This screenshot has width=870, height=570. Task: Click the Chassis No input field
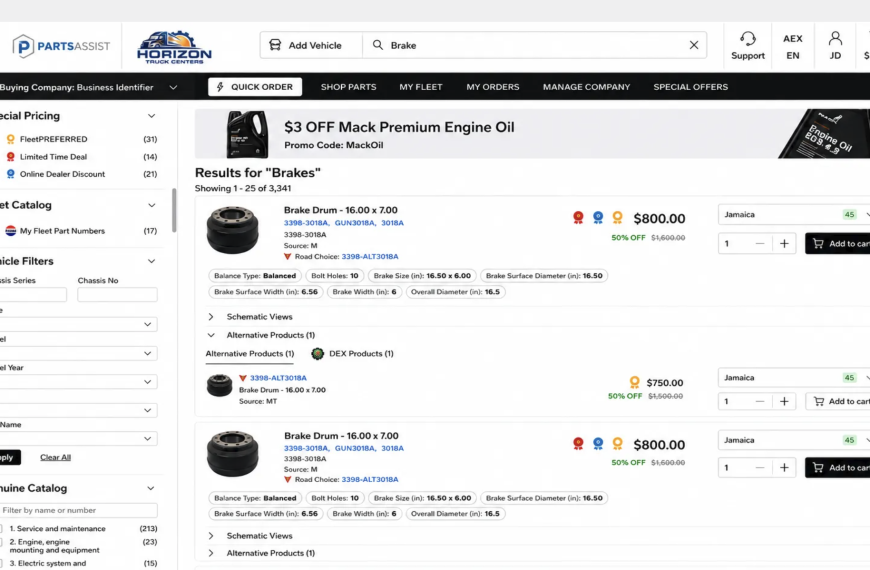[x=117, y=295]
